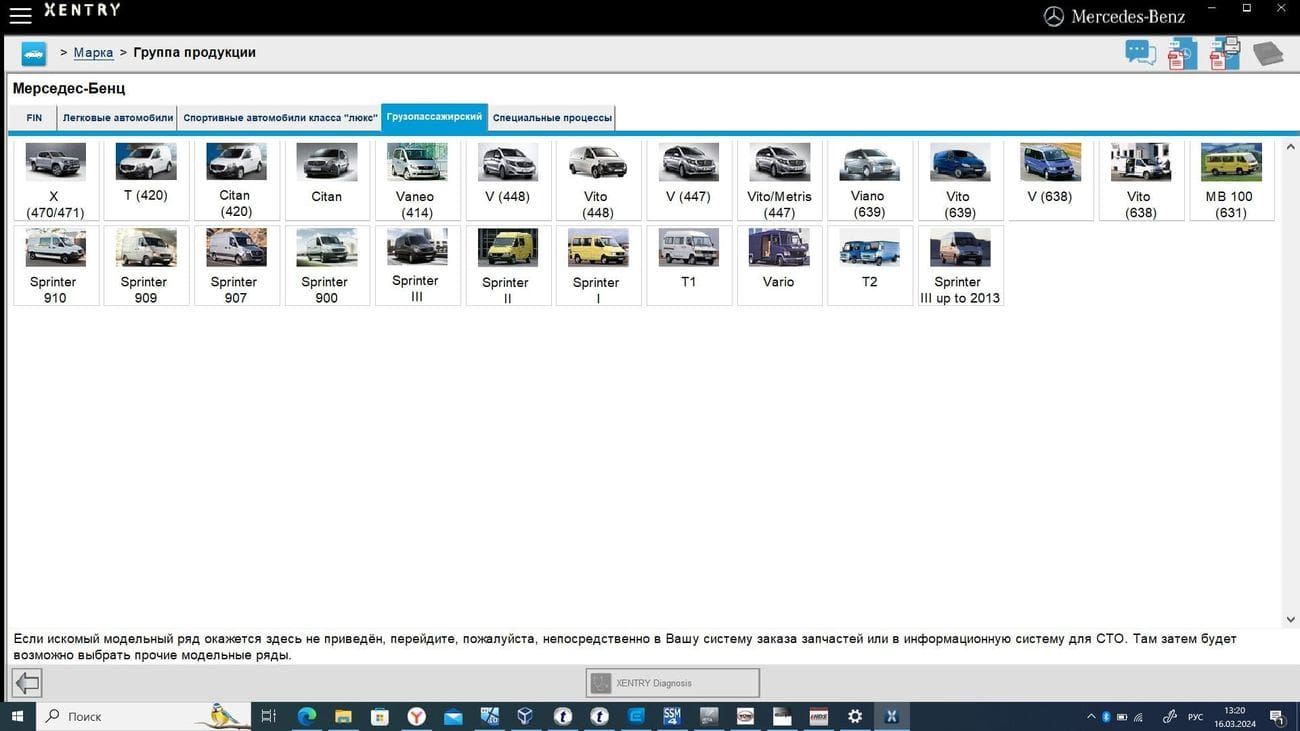Open the V (638) model tile
The image size is (1300, 731).
click(1051, 180)
